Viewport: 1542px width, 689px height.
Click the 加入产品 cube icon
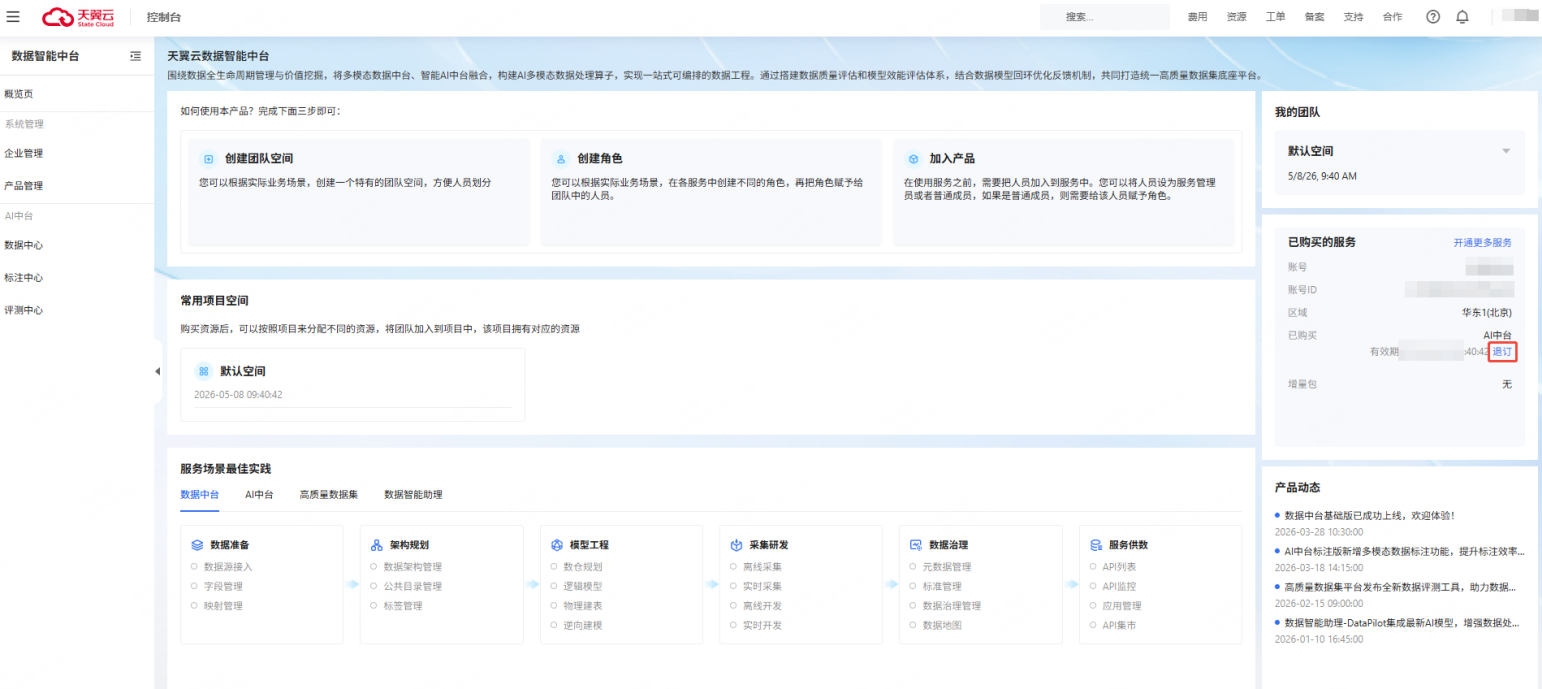(913, 159)
